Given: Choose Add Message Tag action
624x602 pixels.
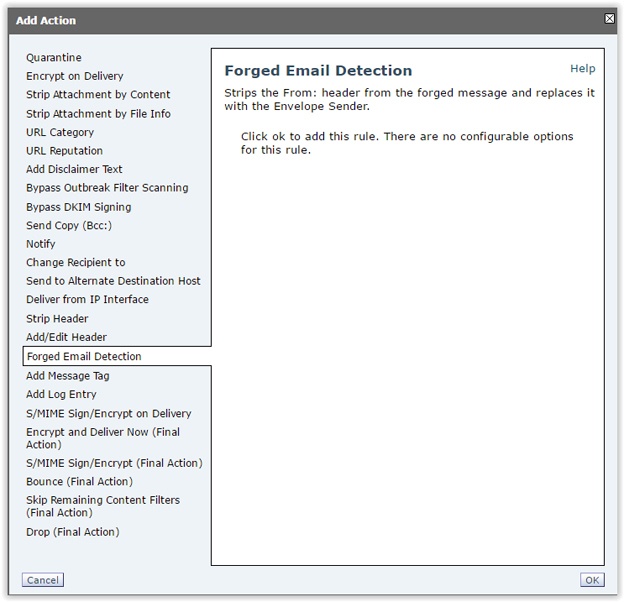Looking at the screenshot, I should click(68, 376).
